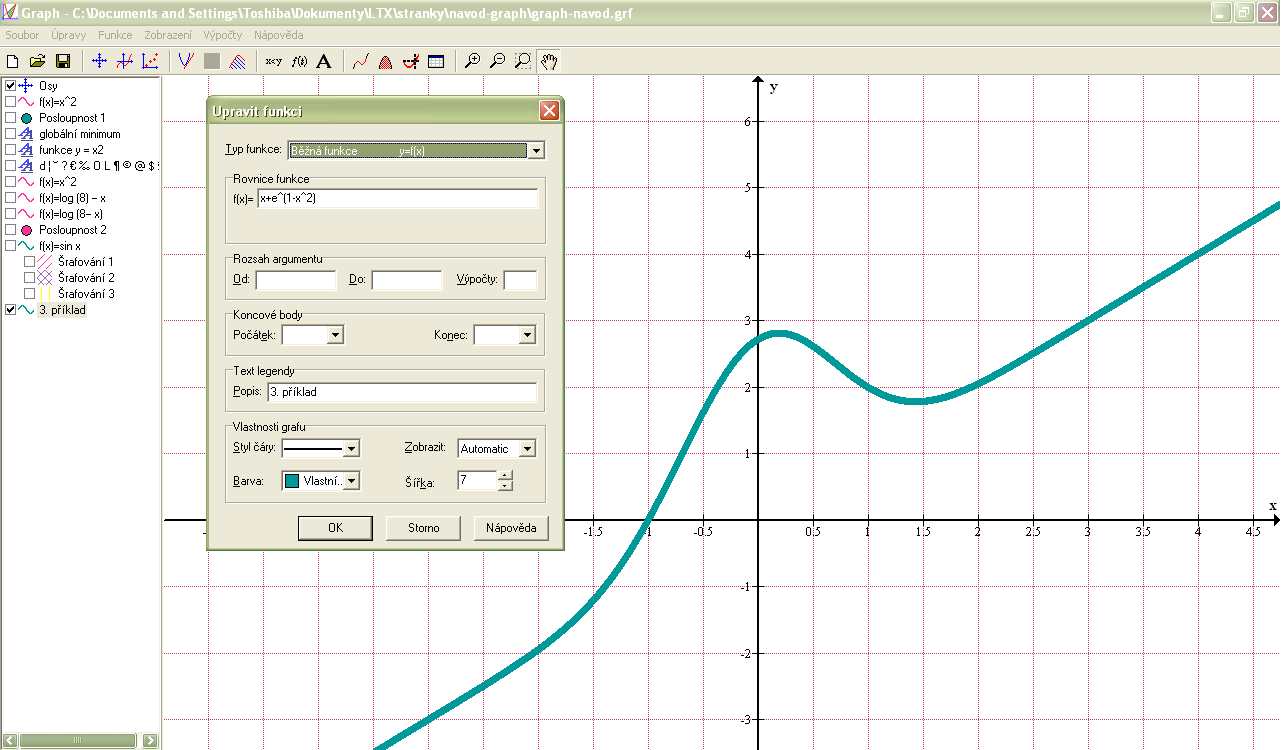This screenshot has width=1281, height=750.
Task: Open the Výpočty menu
Action: tap(222, 35)
